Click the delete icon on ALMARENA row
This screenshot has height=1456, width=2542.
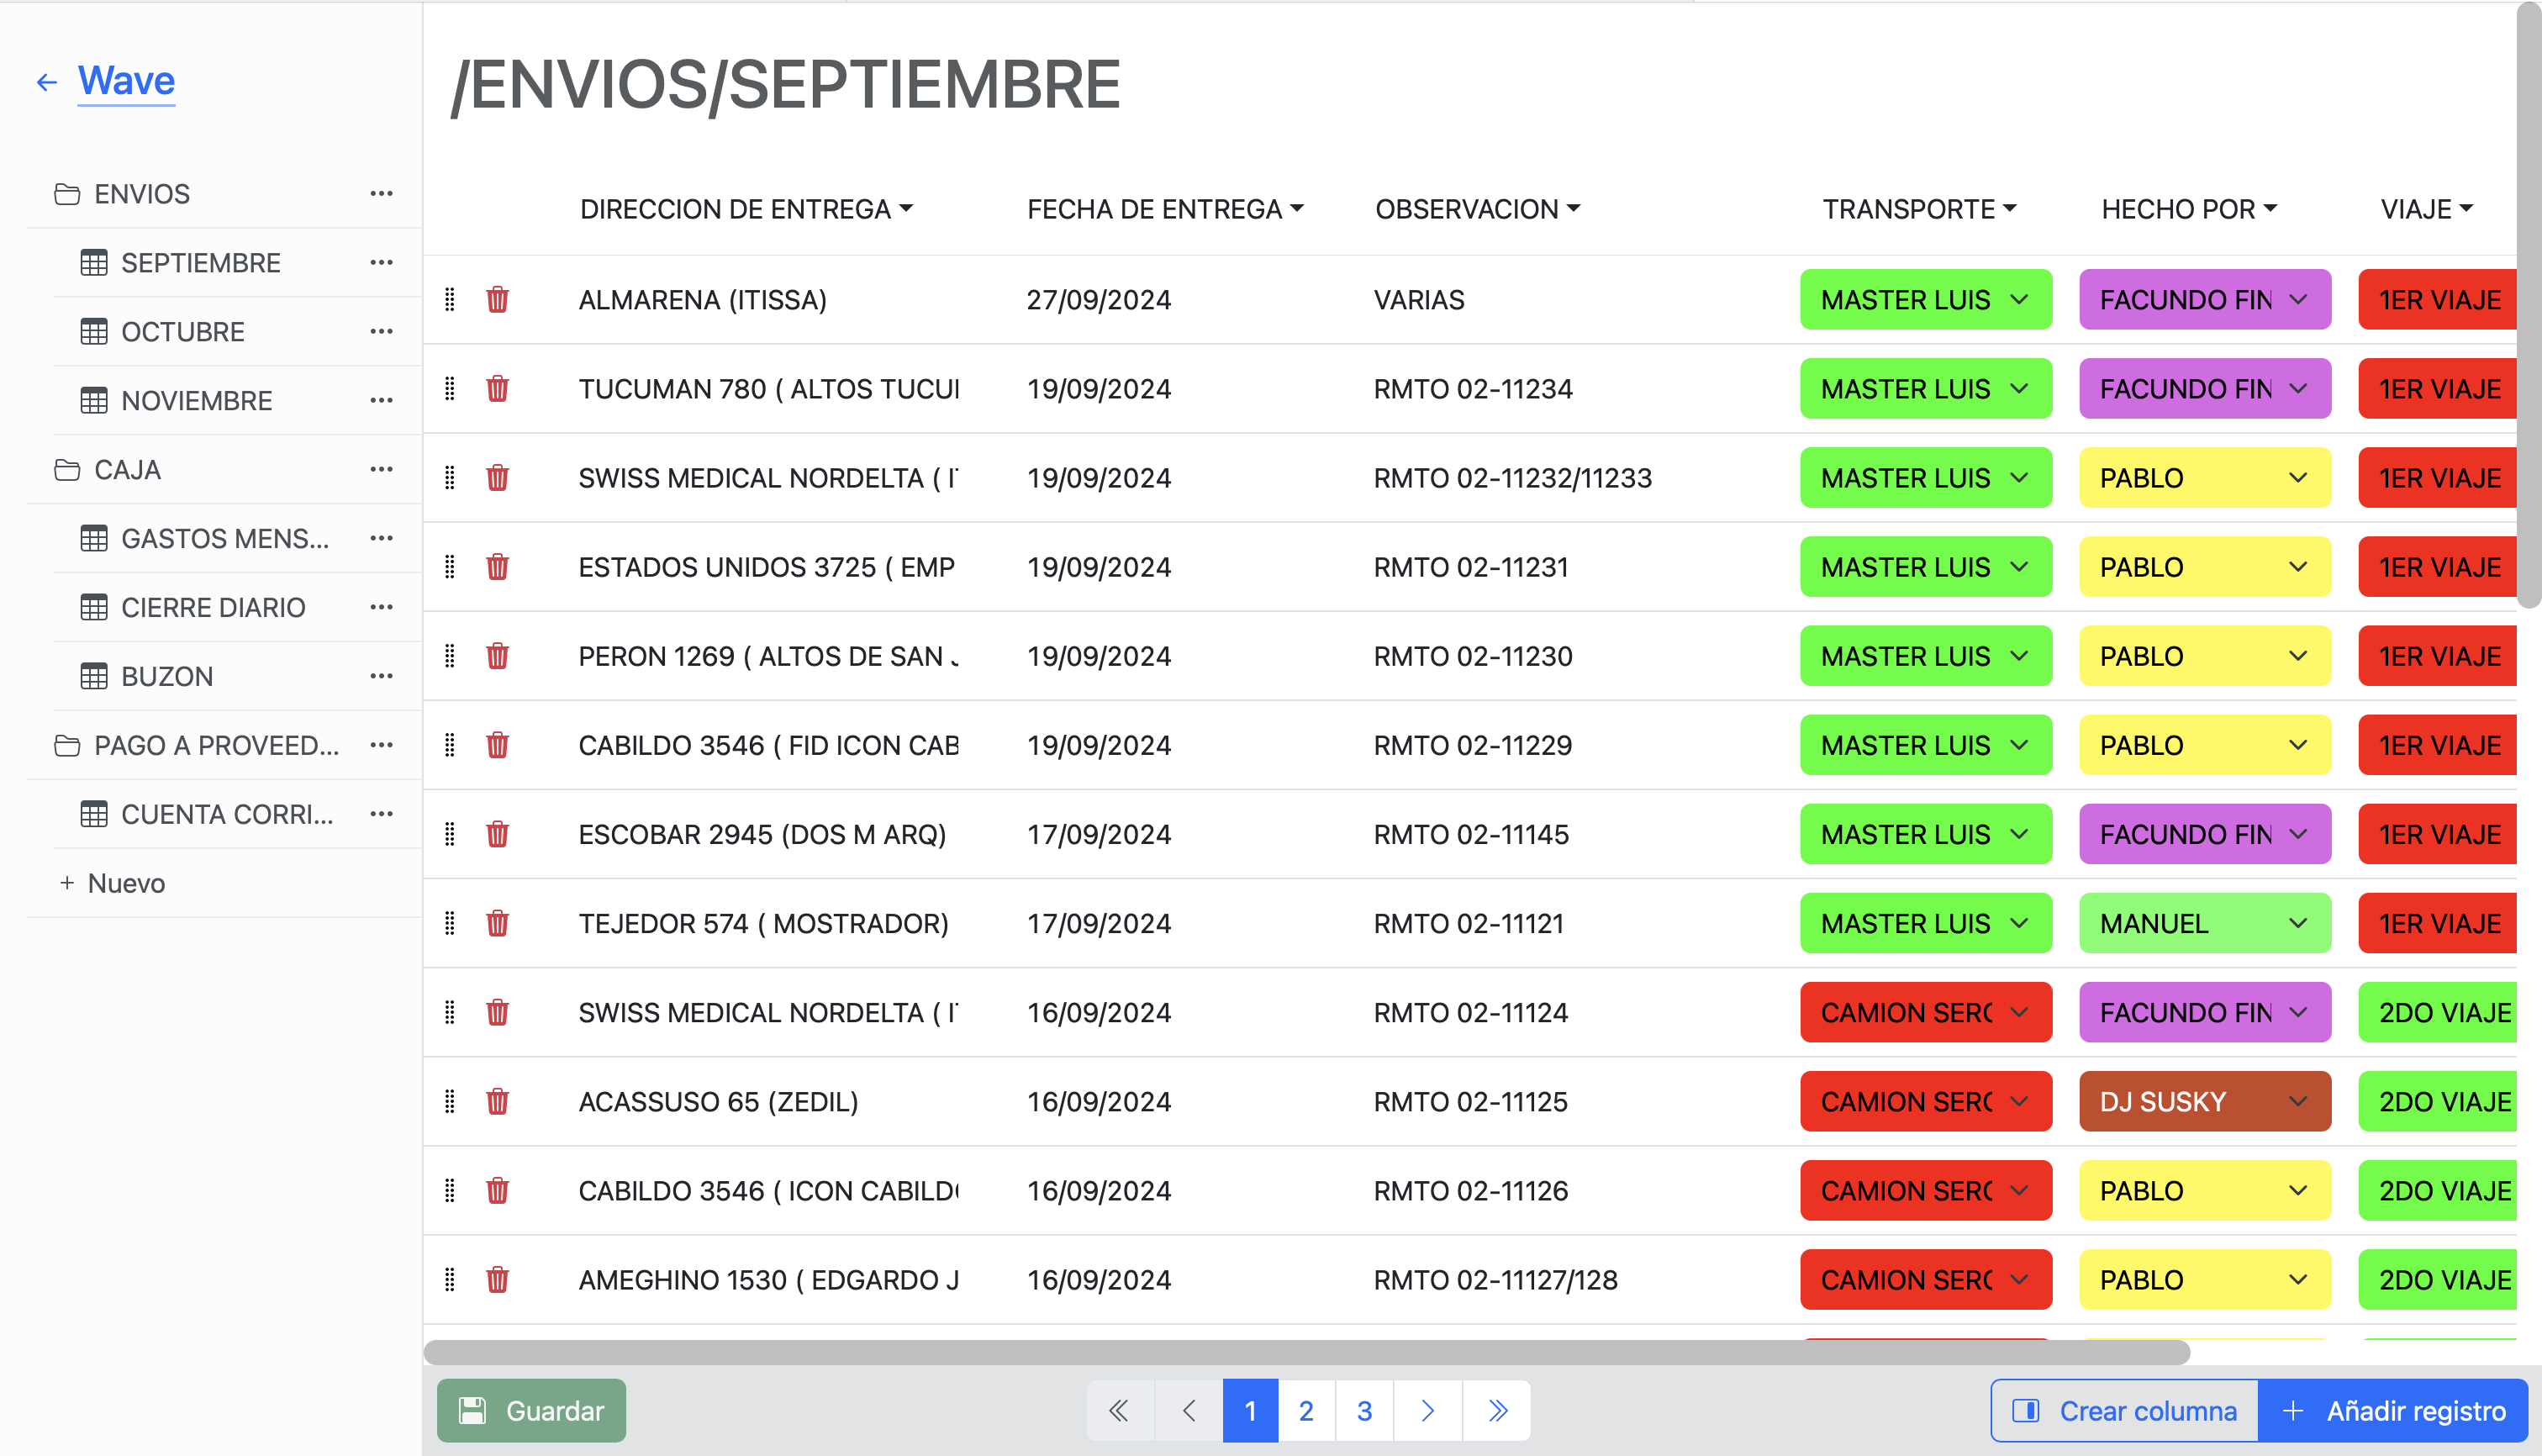coord(496,300)
